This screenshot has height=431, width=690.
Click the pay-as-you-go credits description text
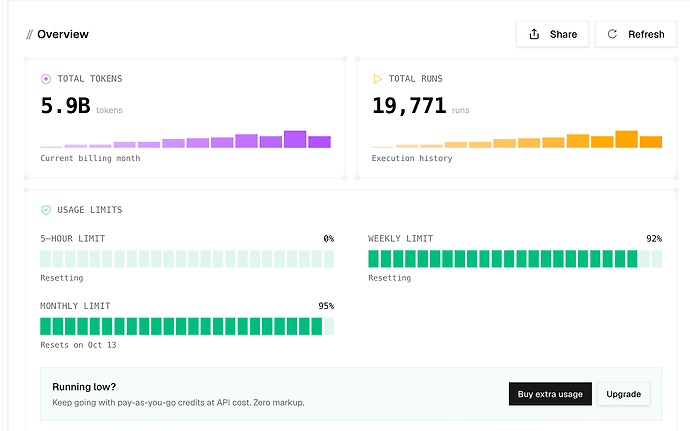tap(178, 402)
